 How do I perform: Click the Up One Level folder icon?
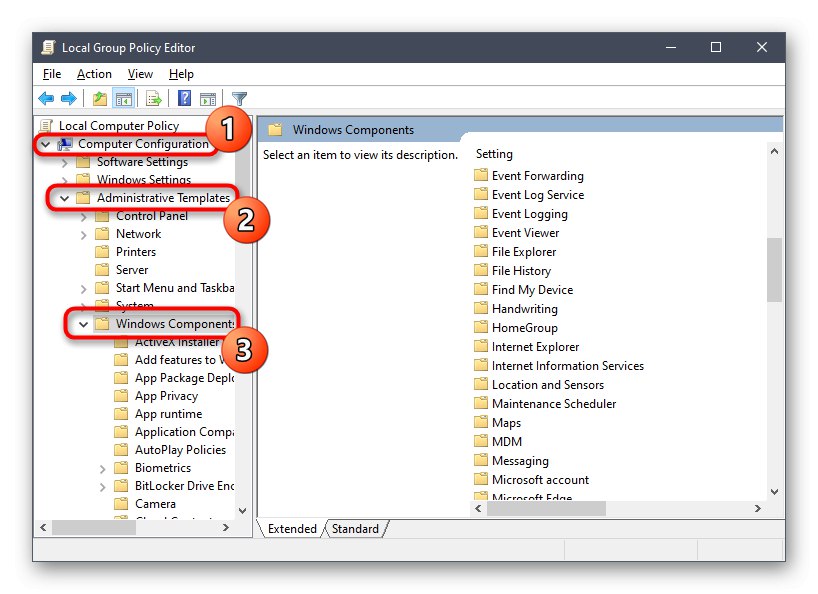pos(100,98)
